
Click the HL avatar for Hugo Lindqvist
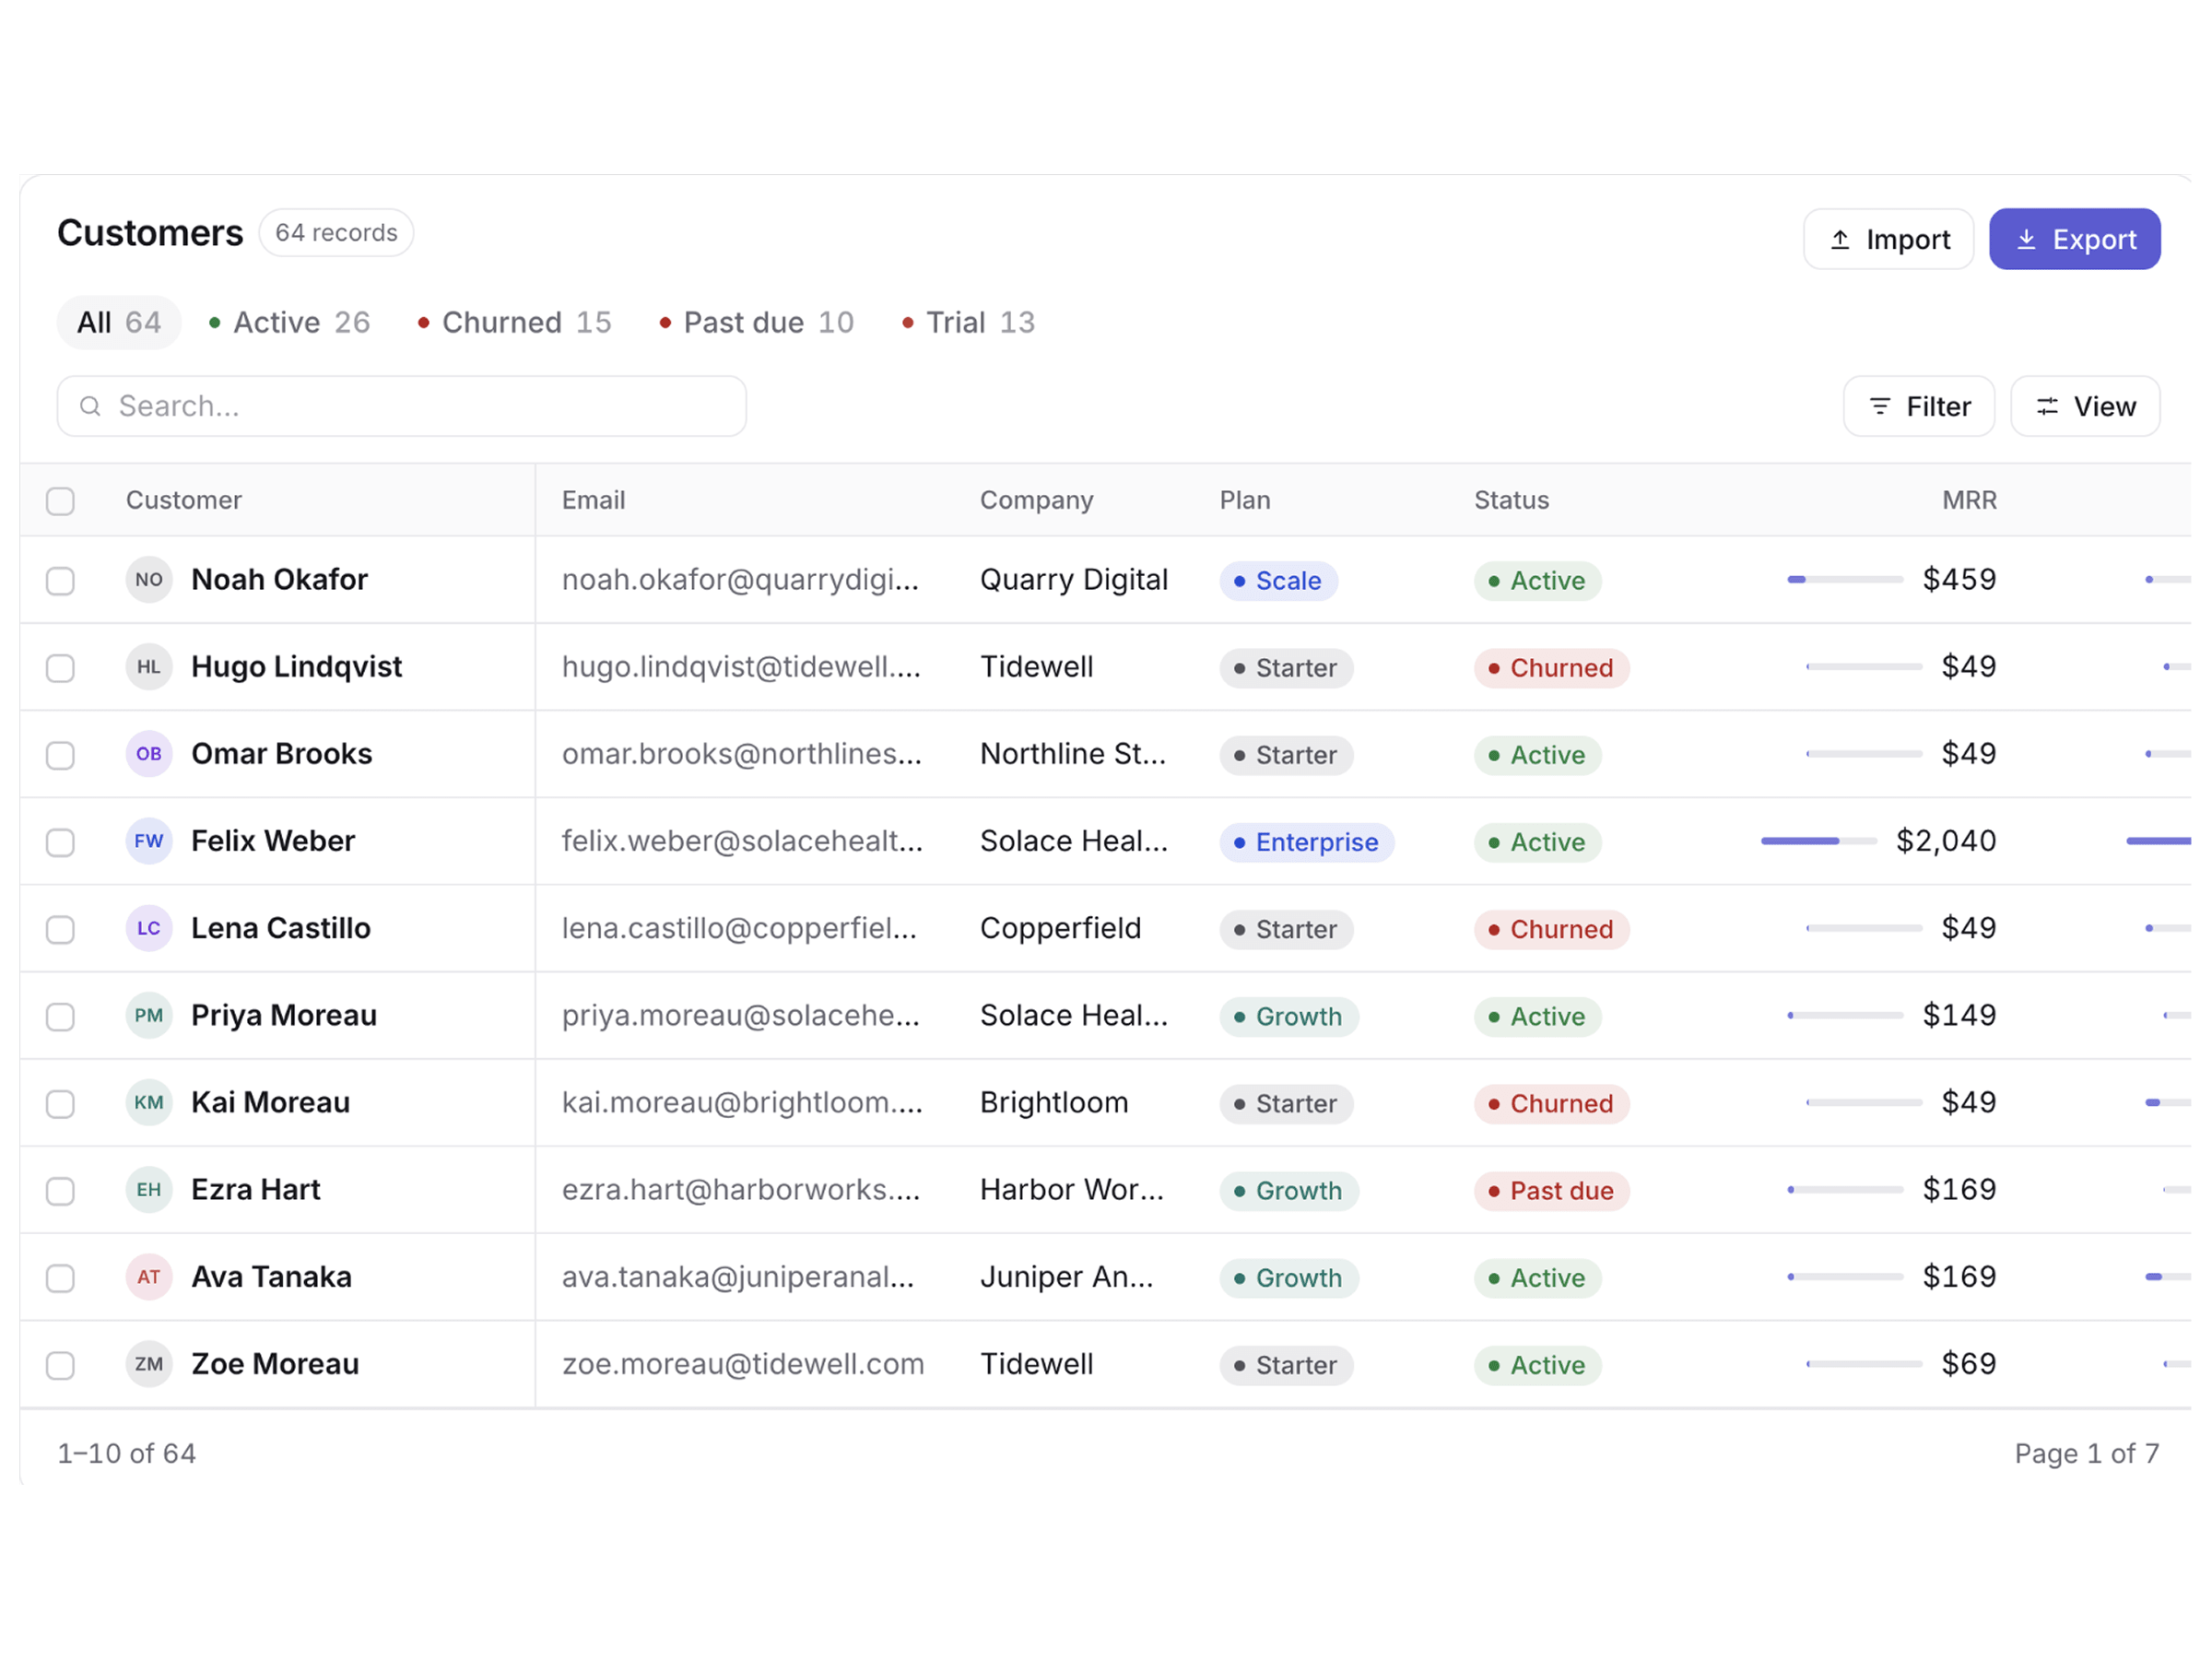point(149,666)
